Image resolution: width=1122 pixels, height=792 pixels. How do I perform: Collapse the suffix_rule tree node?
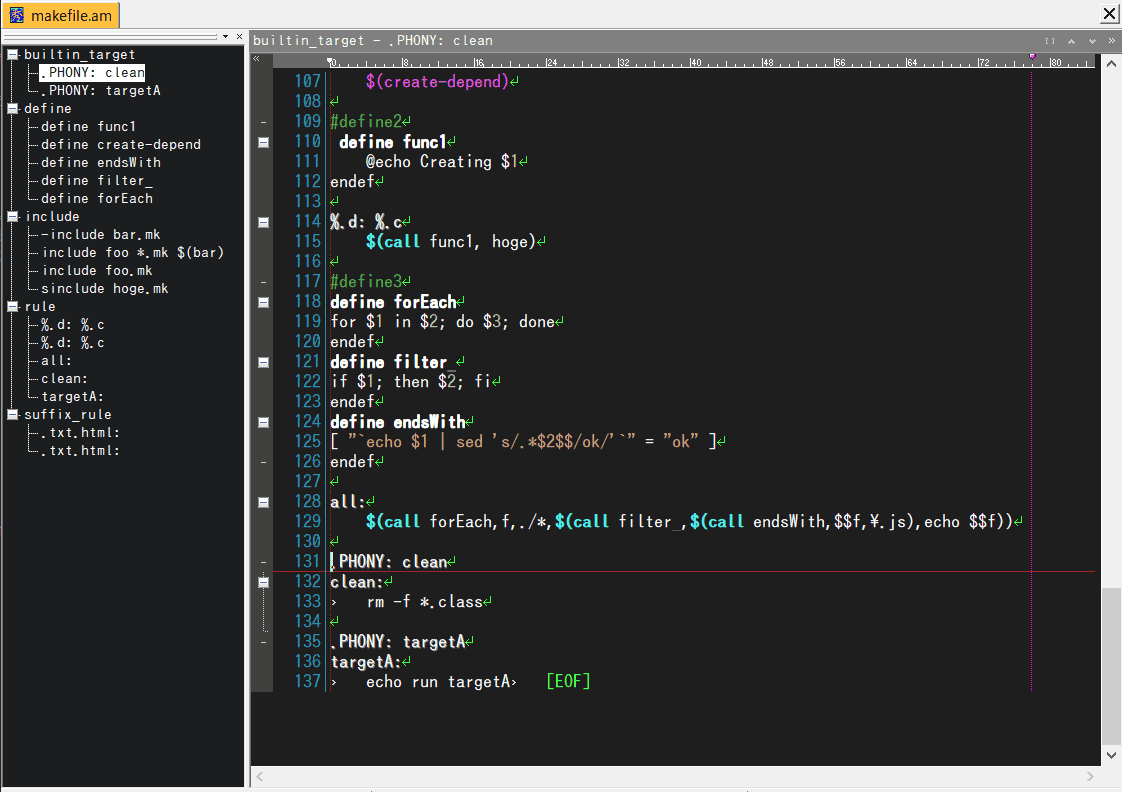tap(12, 414)
